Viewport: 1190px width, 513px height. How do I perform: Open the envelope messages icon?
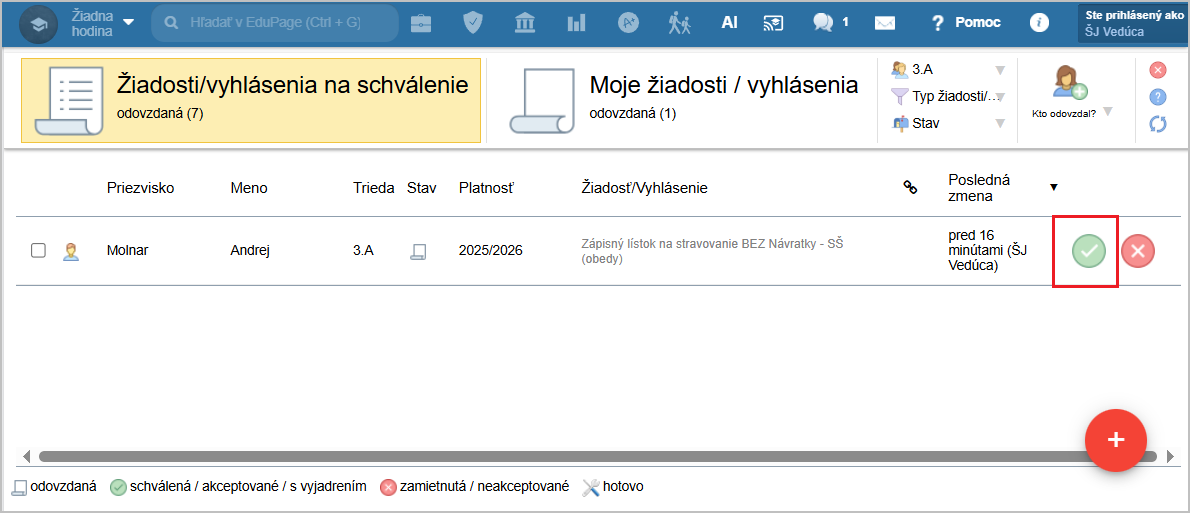(x=884, y=23)
